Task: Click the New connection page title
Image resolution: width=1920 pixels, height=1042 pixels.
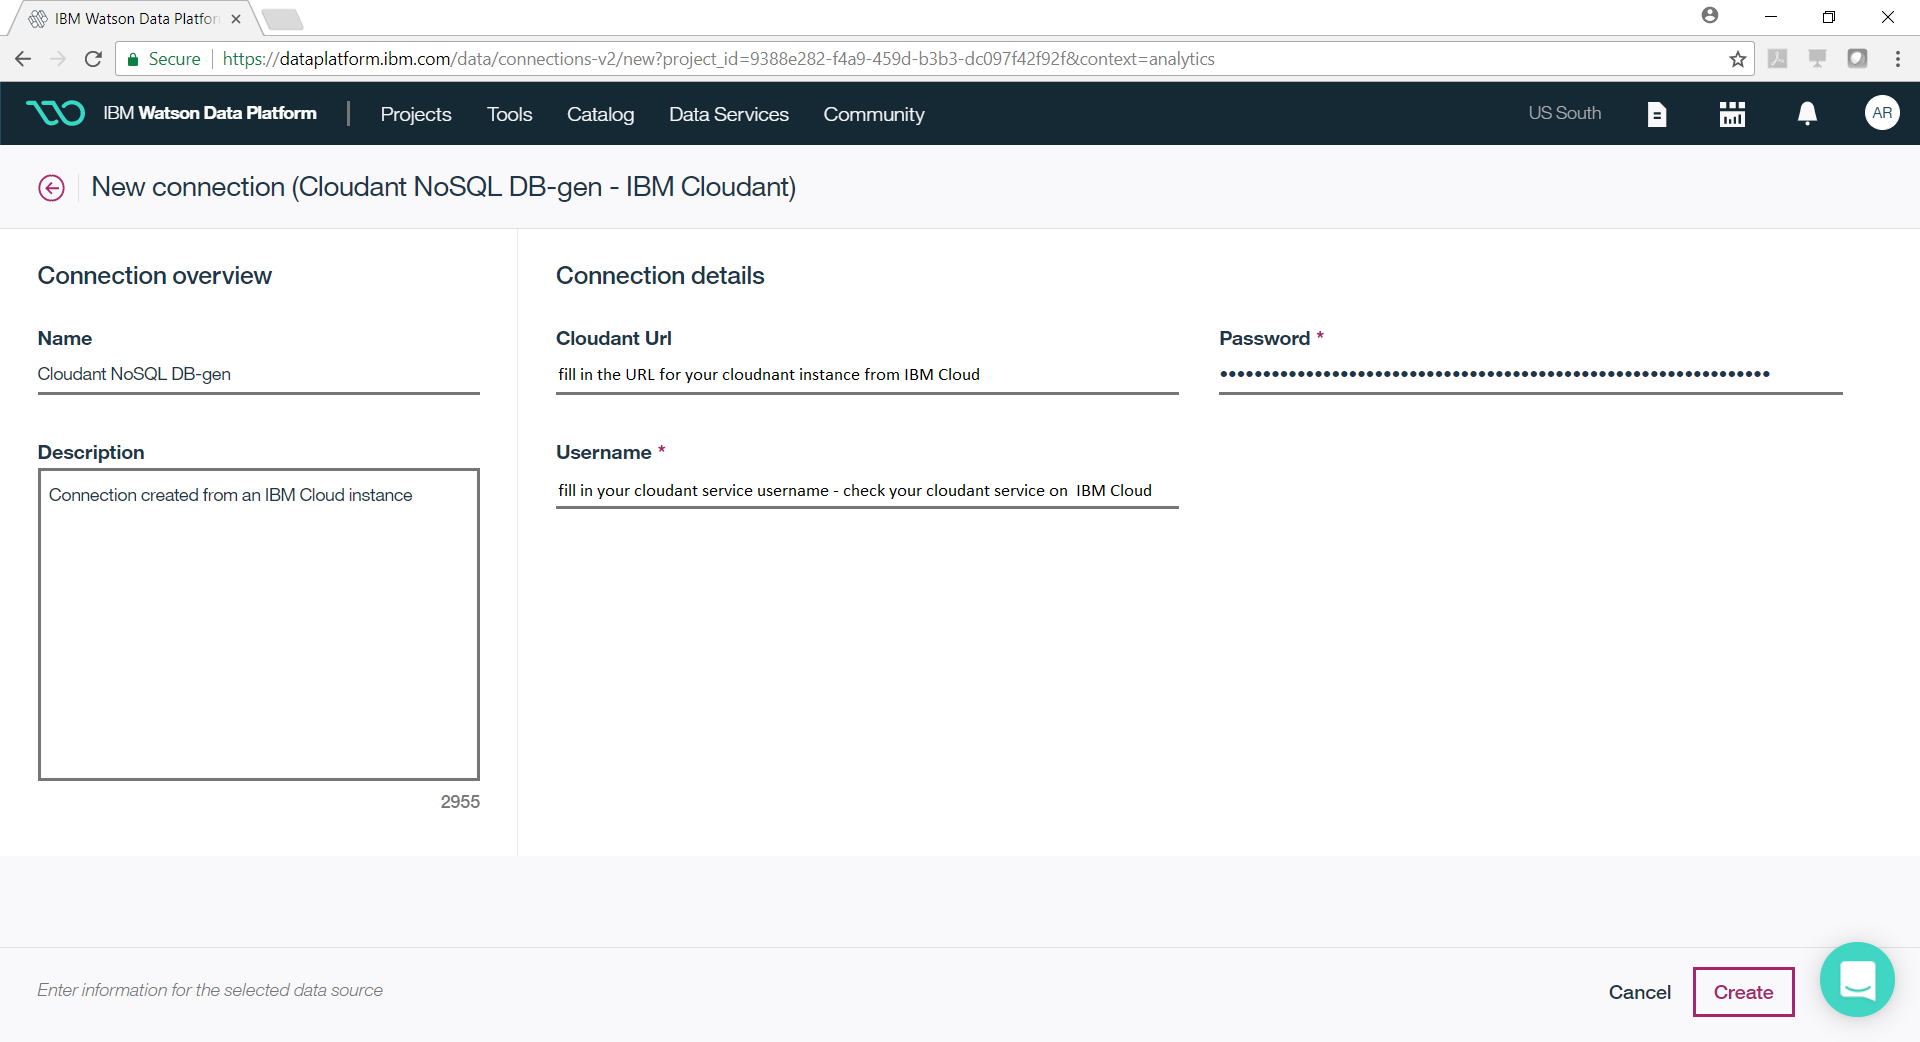Action: (x=443, y=187)
